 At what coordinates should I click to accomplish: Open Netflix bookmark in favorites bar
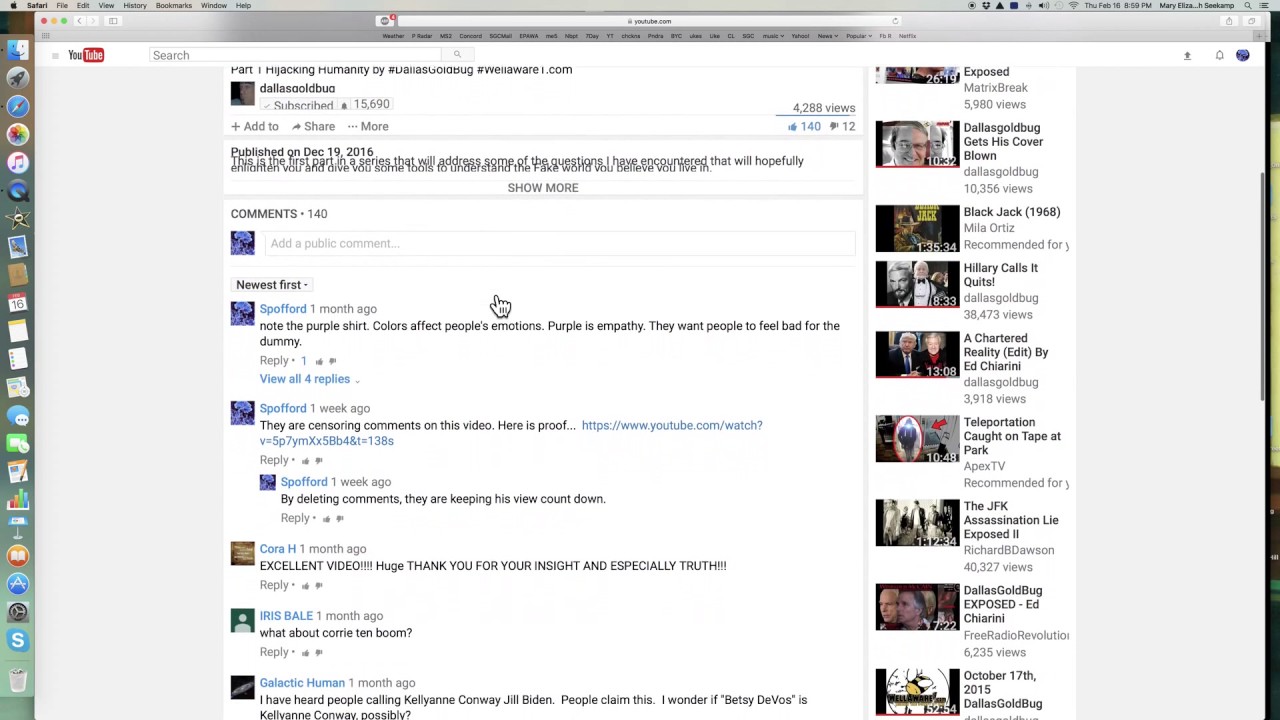[x=907, y=36]
